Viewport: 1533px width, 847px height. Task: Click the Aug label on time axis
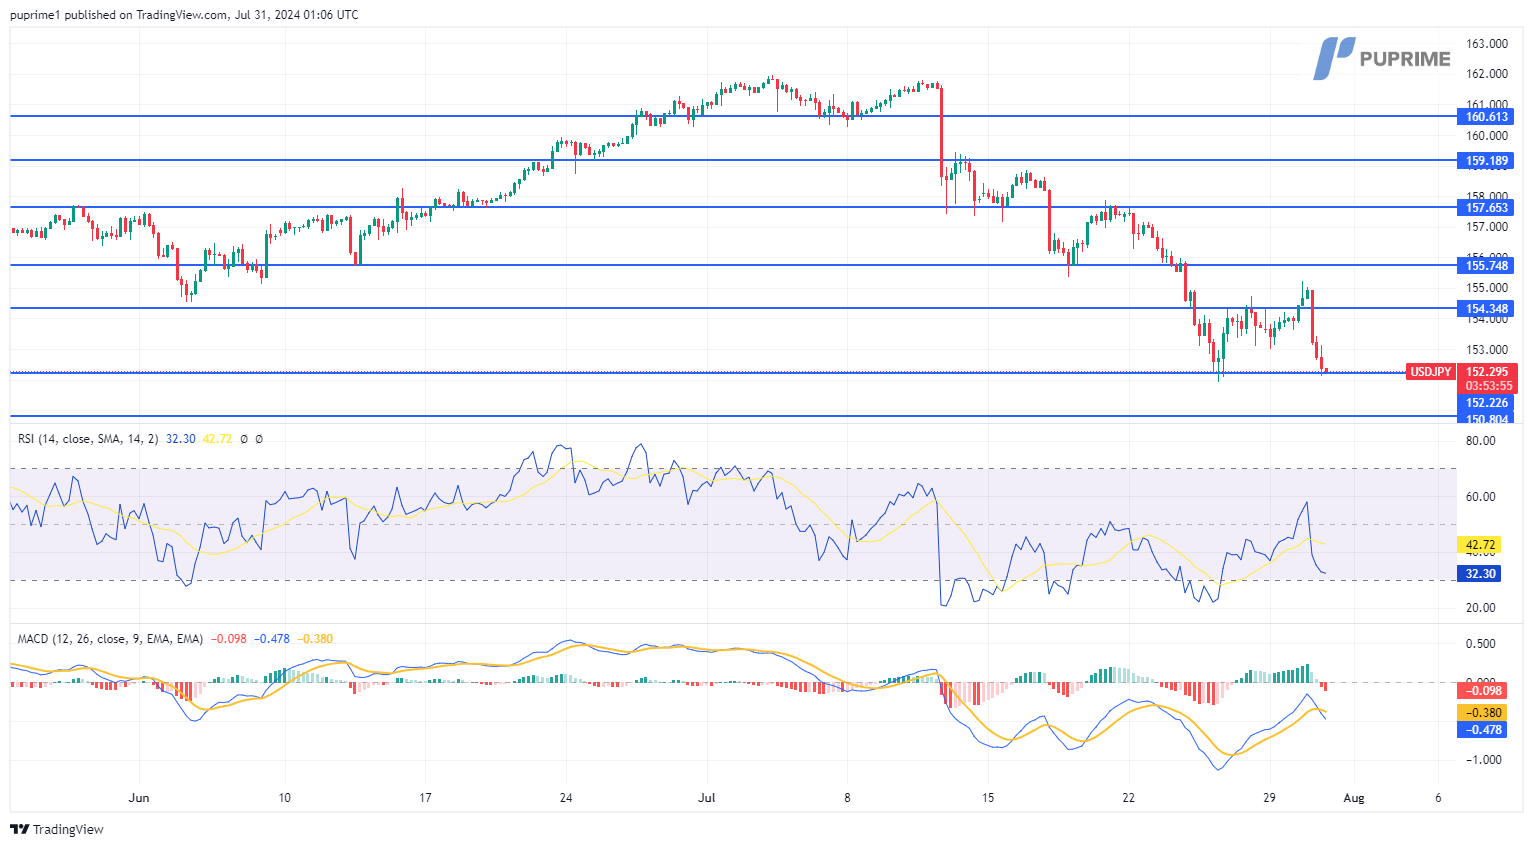pyautogui.click(x=1353, y=798)
